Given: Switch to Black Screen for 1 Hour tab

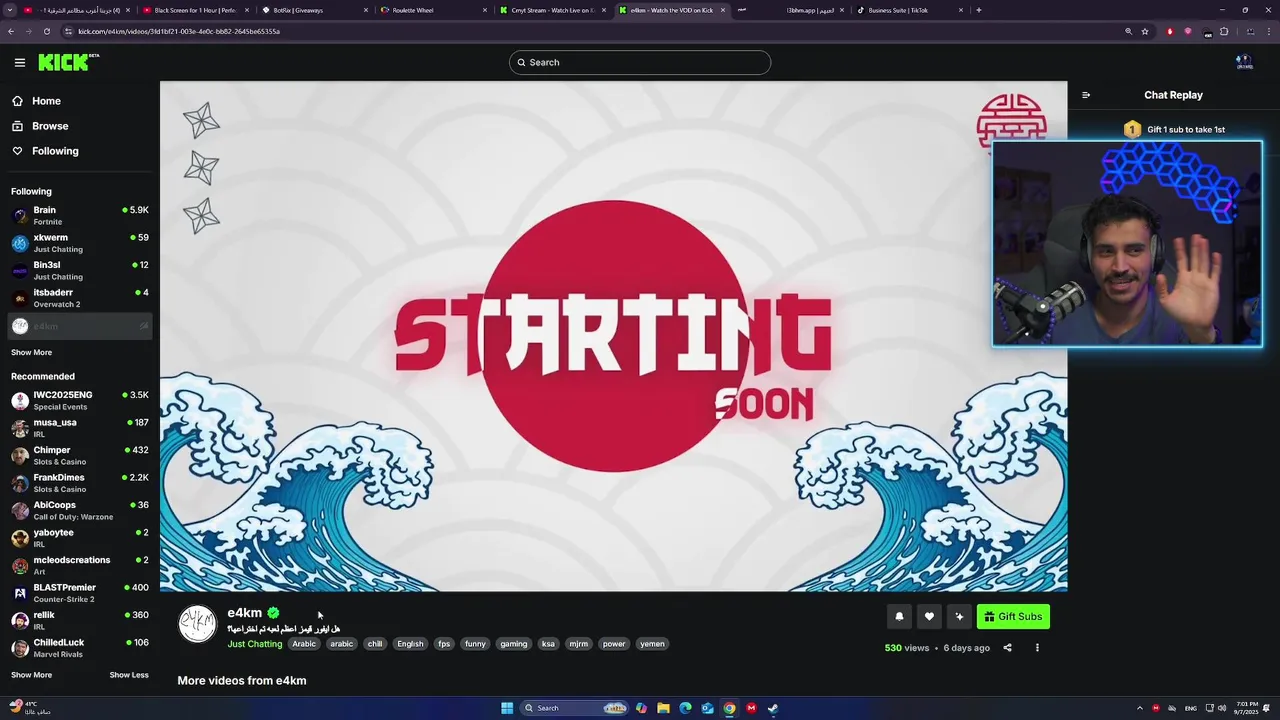Looking at the screenshot, I should 193,10.
